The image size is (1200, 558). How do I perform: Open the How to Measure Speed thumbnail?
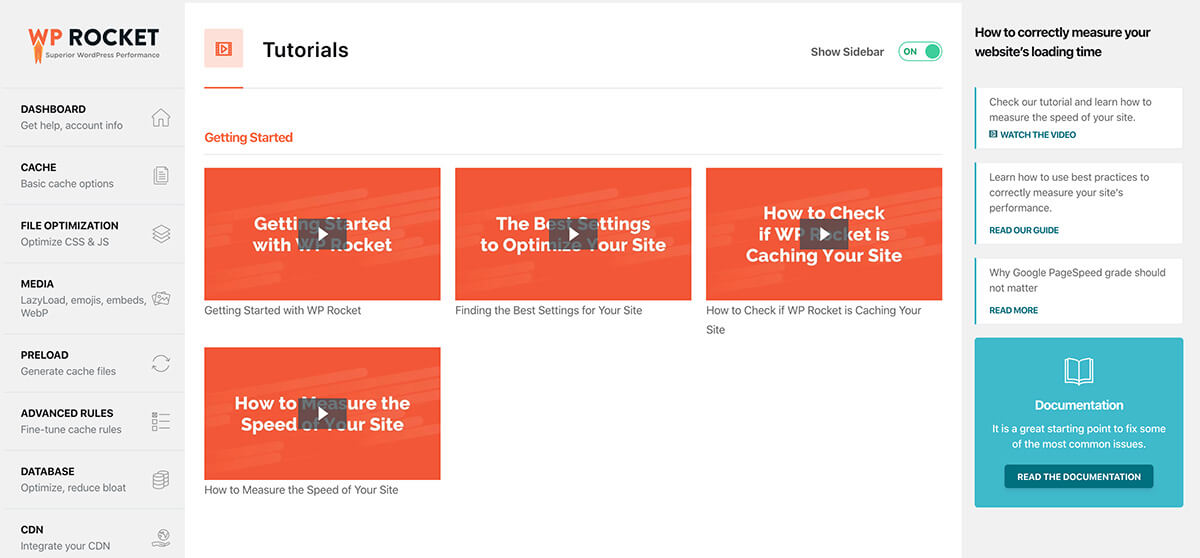tap(322, 413)
